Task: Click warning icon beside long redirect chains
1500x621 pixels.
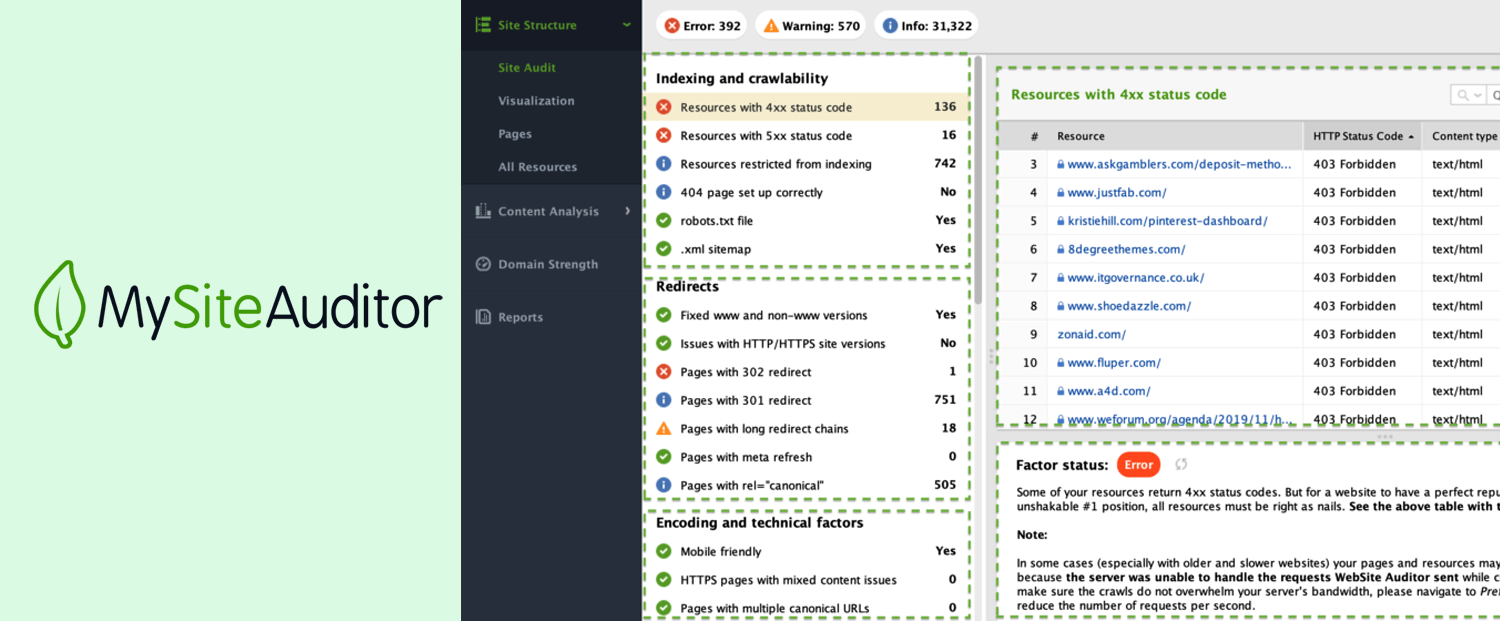Action: point(663,428)
